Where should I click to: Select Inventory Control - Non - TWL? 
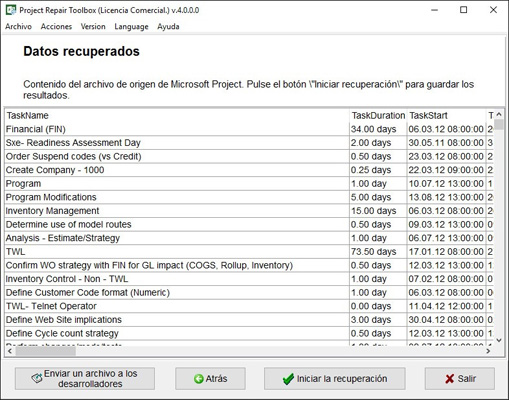pyautogui.click(x=177, y=279)
